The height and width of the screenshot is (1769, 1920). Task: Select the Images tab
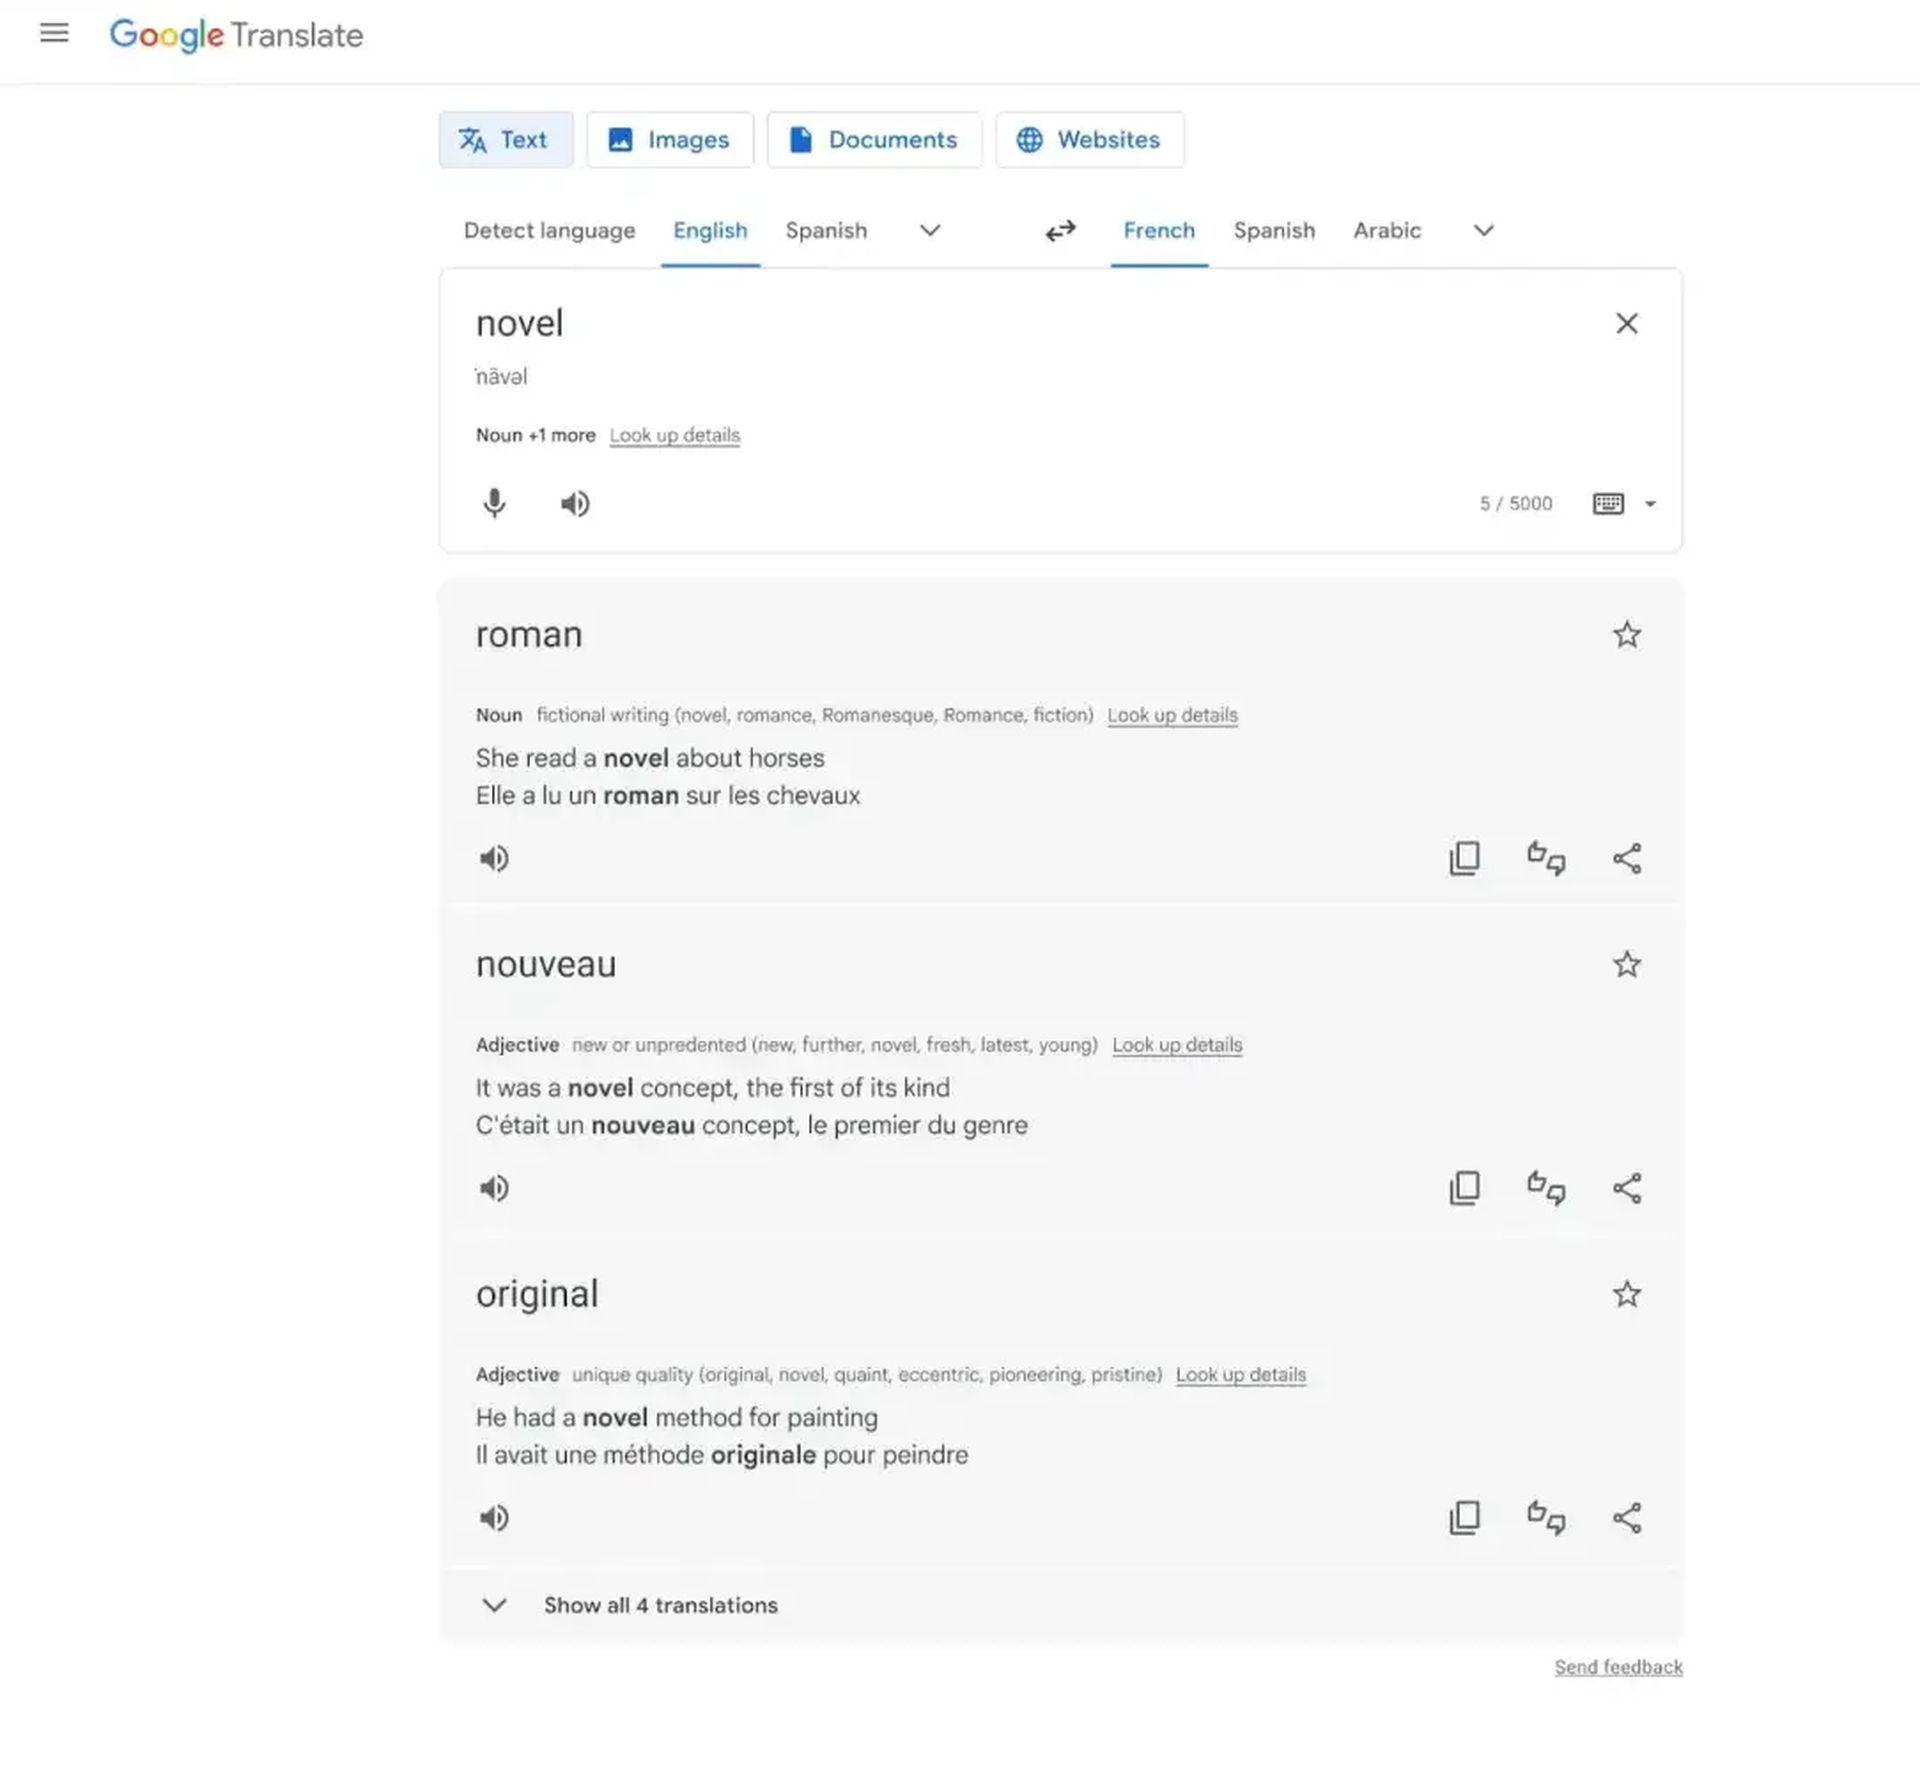tap(669, 139)
